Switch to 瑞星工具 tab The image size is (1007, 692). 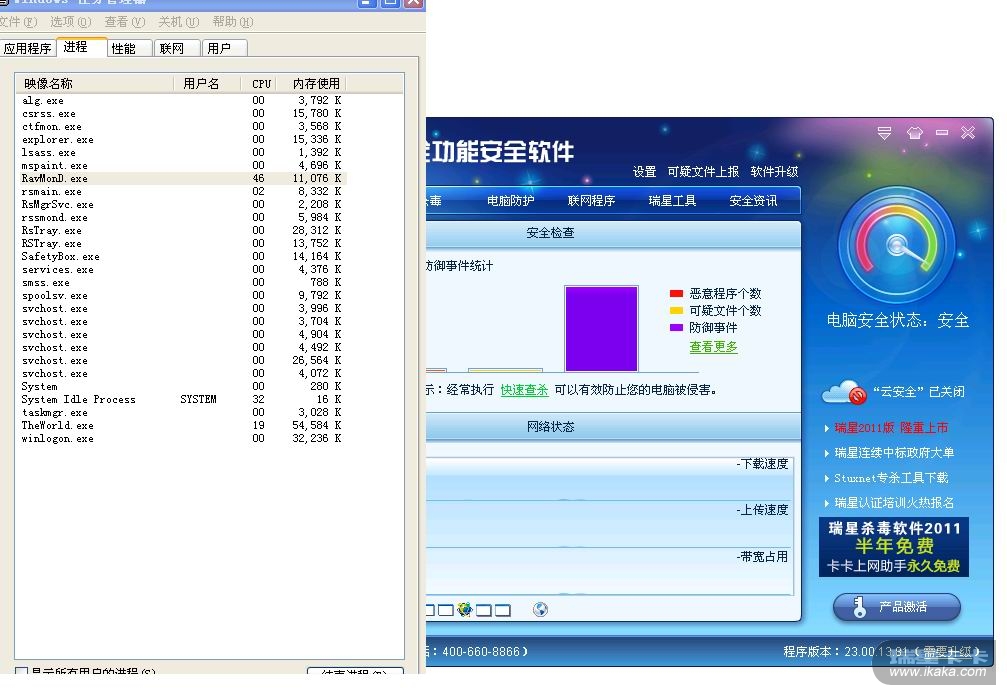coord(672,201)
